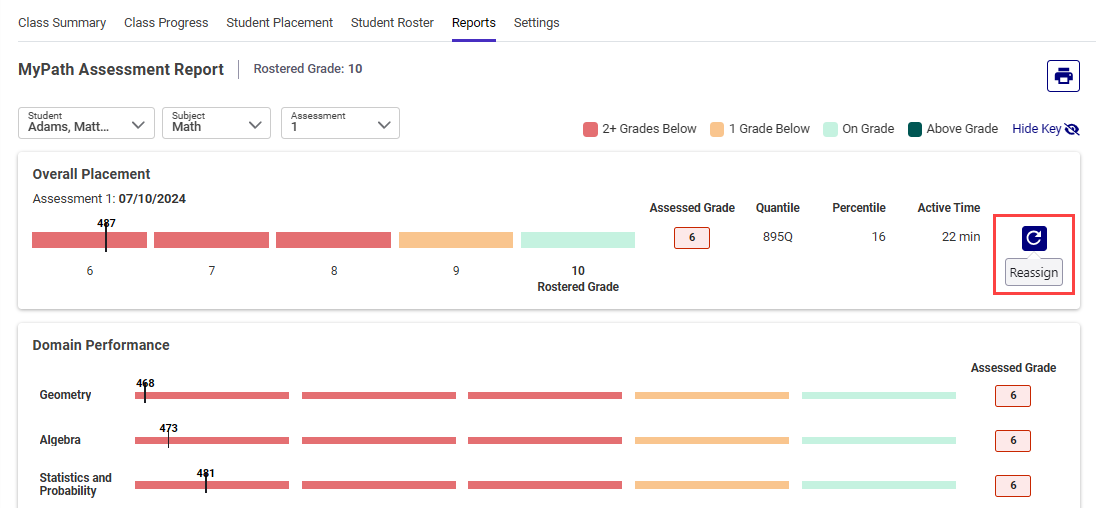The width and height of the screenshot is (1096, 508).
Task: Click Geometry assessed grade 6 badge
Action: 1012,396
